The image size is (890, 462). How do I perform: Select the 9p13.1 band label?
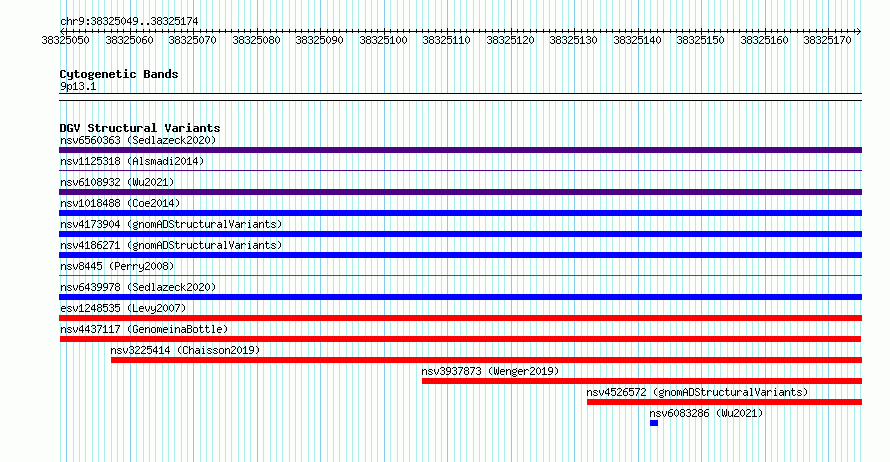[78, 87]
